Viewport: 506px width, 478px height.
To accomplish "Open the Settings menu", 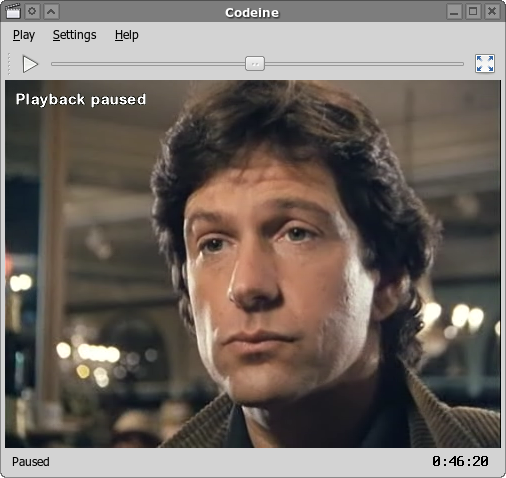I will tap(74, 35).
